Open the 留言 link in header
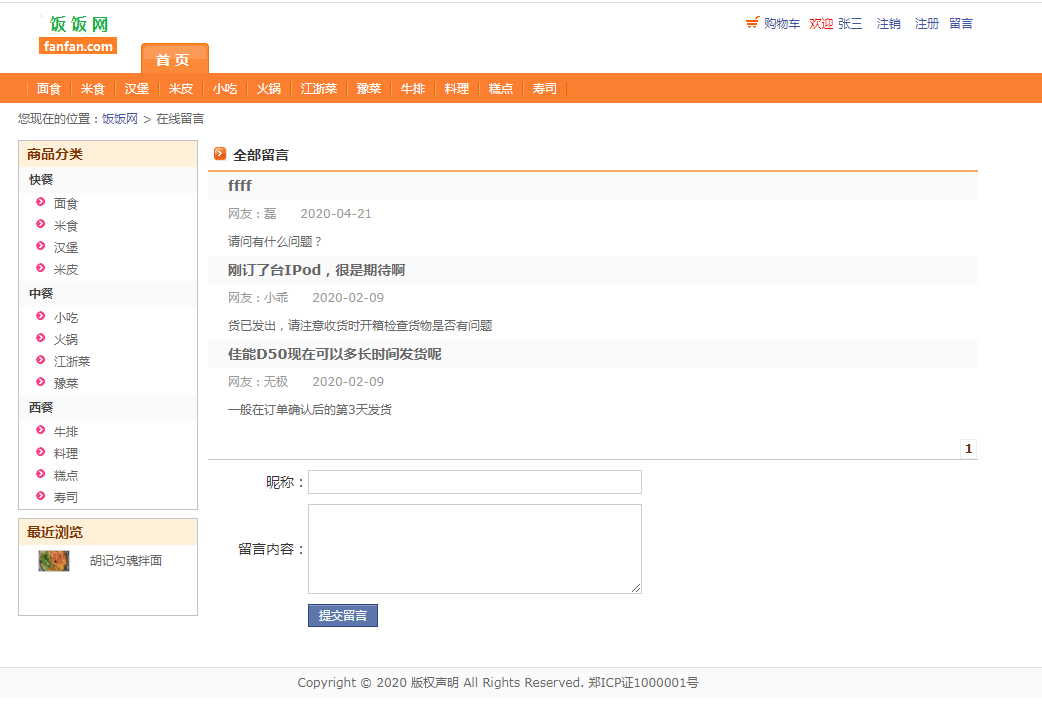Viewport: 1042px width, 725px height. click(x=961, y=24)
